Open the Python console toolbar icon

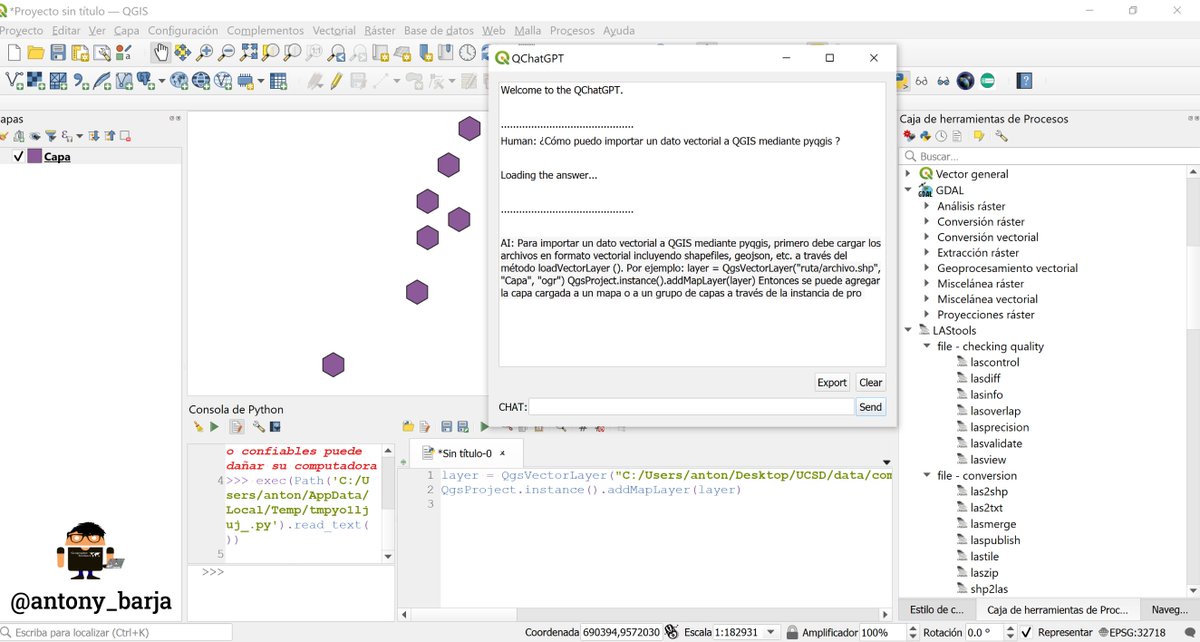click(x=904, y=80)
